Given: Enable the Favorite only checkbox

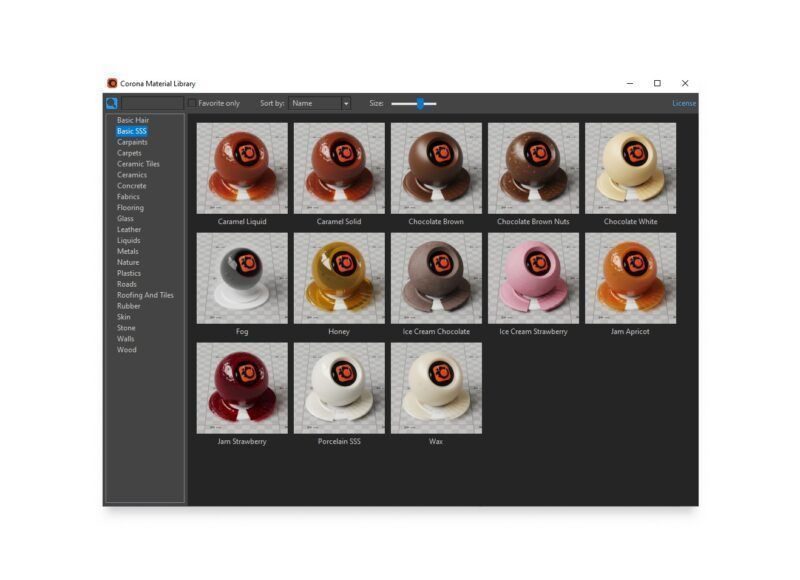Looking at the screenshot, I should (192, 104).
